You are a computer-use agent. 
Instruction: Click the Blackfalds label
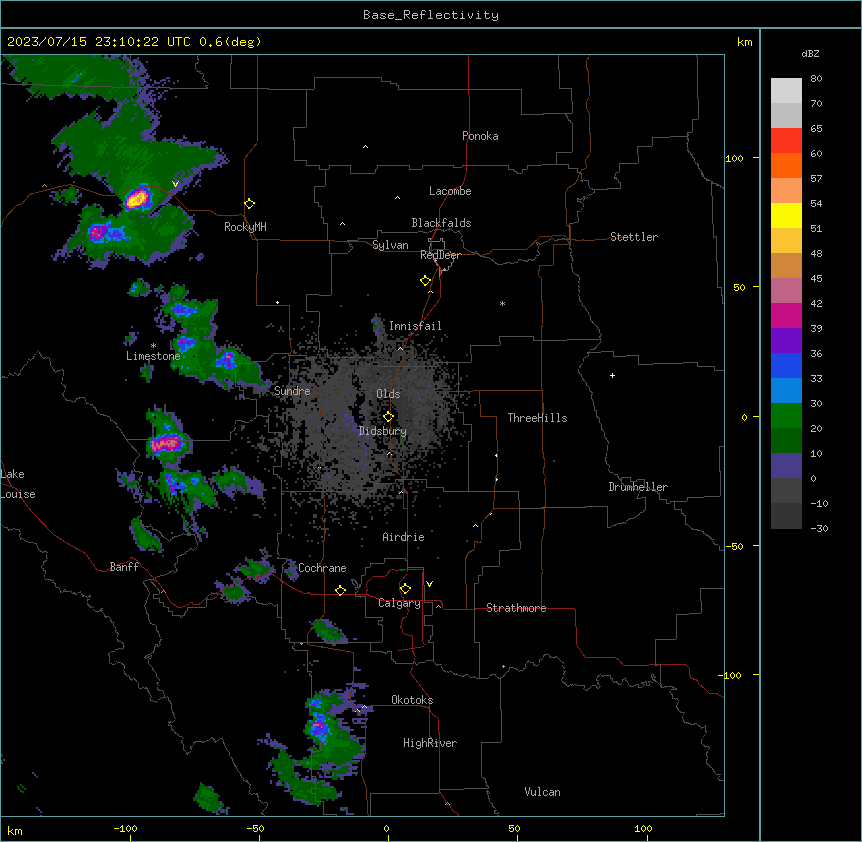[441, 223]
